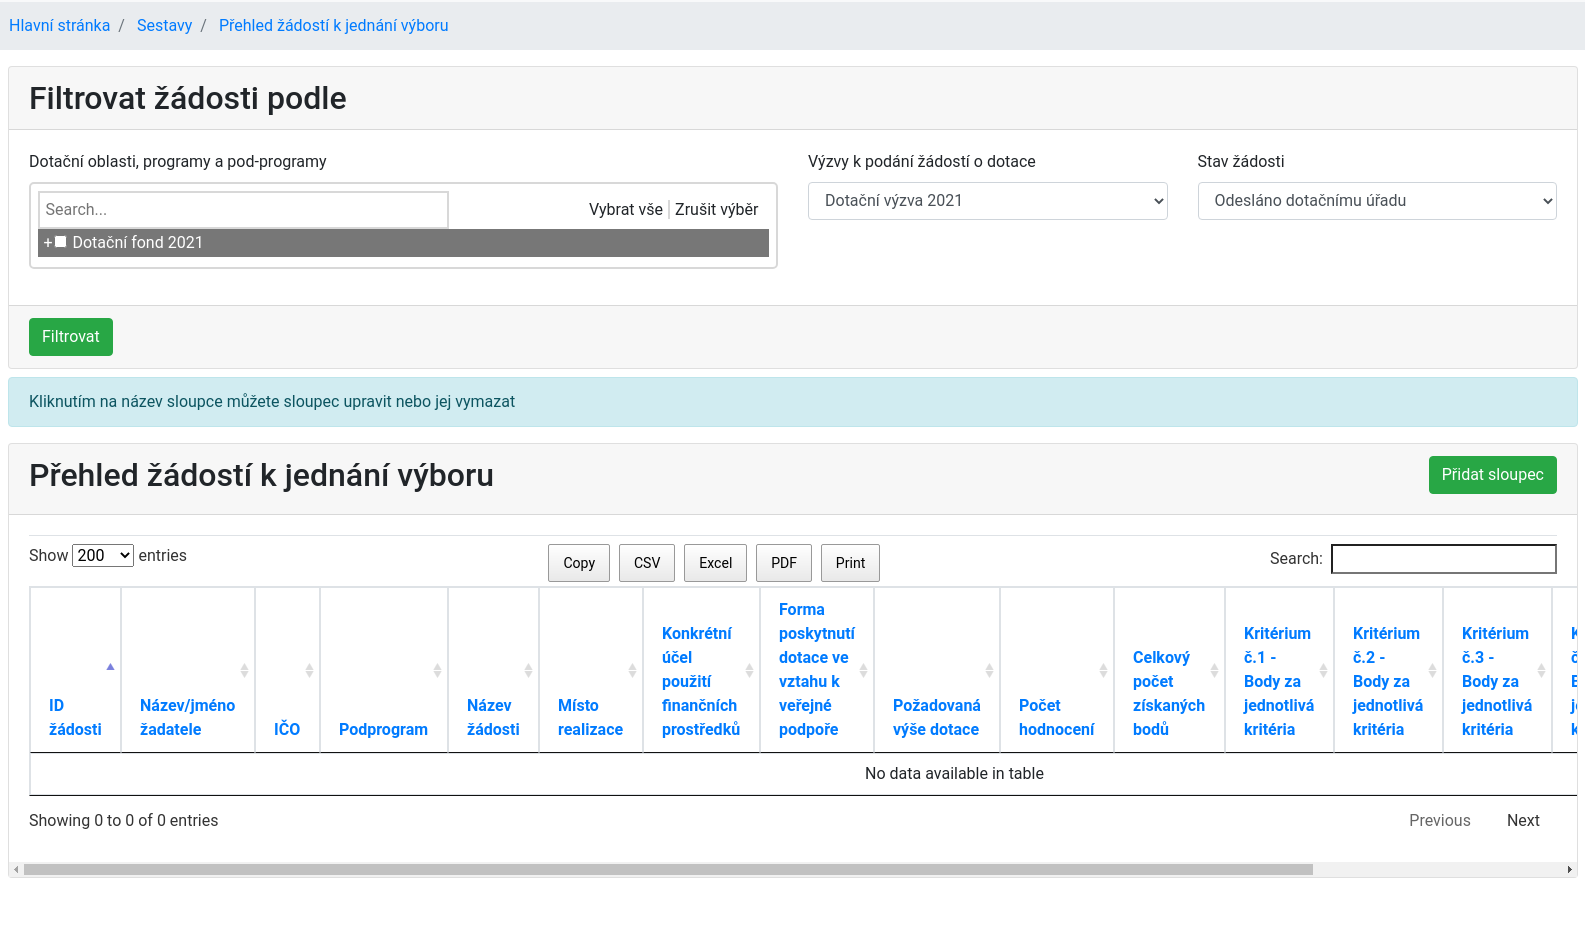Check the Dotační fond 2021 checkbox

pos(61,242)
